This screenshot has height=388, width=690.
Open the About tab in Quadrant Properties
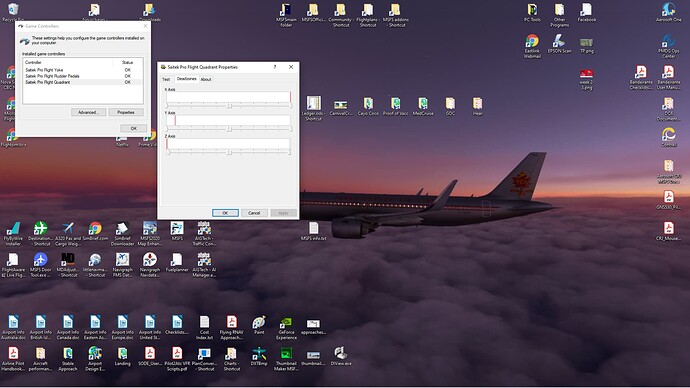tap(206, 79)
